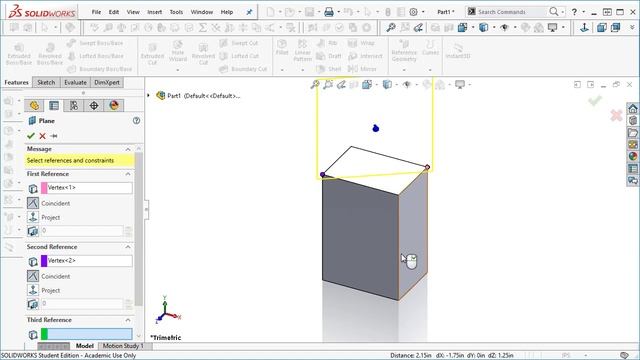Collapse the Message section
The height and width of the screenshot is (360, 640).
click(x=128, y=149)
